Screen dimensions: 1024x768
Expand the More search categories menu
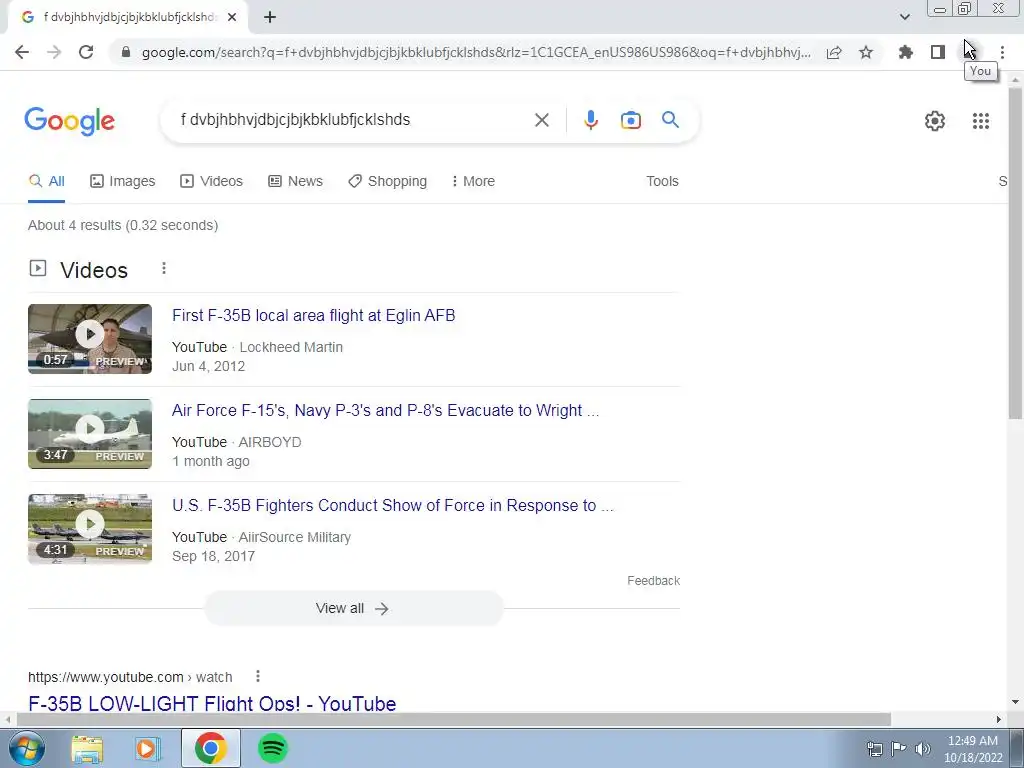pyautogui.click(x=473, y=182)
